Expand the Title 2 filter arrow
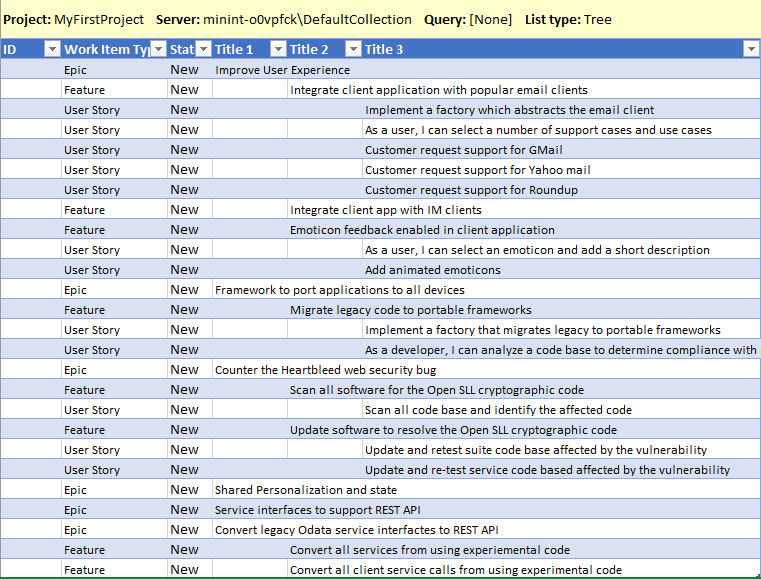The height and width of the screenshot is (579, 761). click(x=352, y=49)
